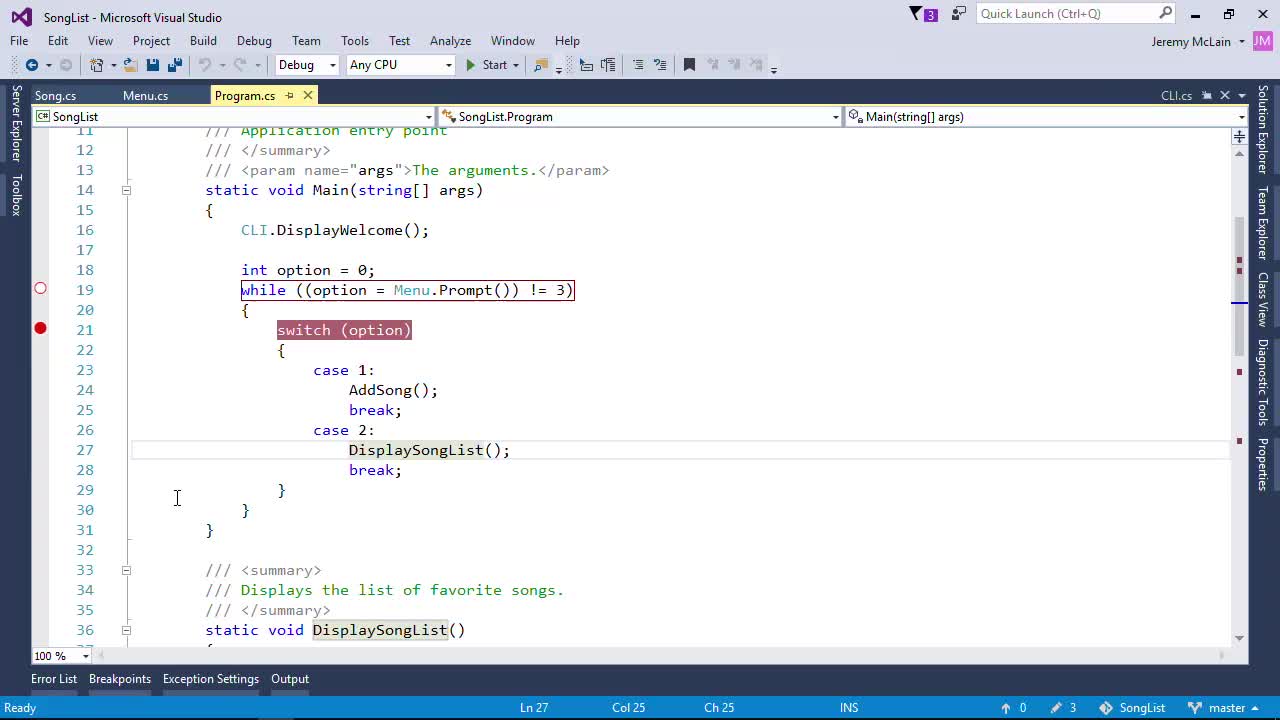Open the SongList project scope dropdown
This screenshot has width=1280, height=720.
tap(234, 117)
